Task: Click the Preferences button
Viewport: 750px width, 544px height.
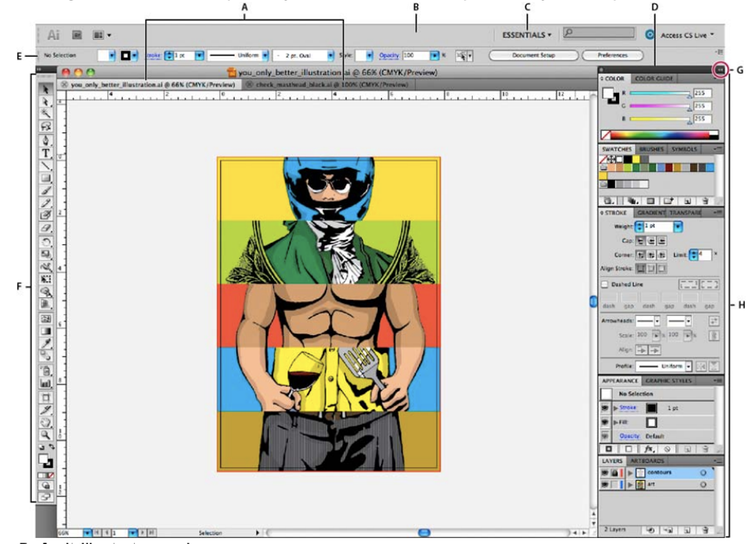Action: click(x=613, y=55)
